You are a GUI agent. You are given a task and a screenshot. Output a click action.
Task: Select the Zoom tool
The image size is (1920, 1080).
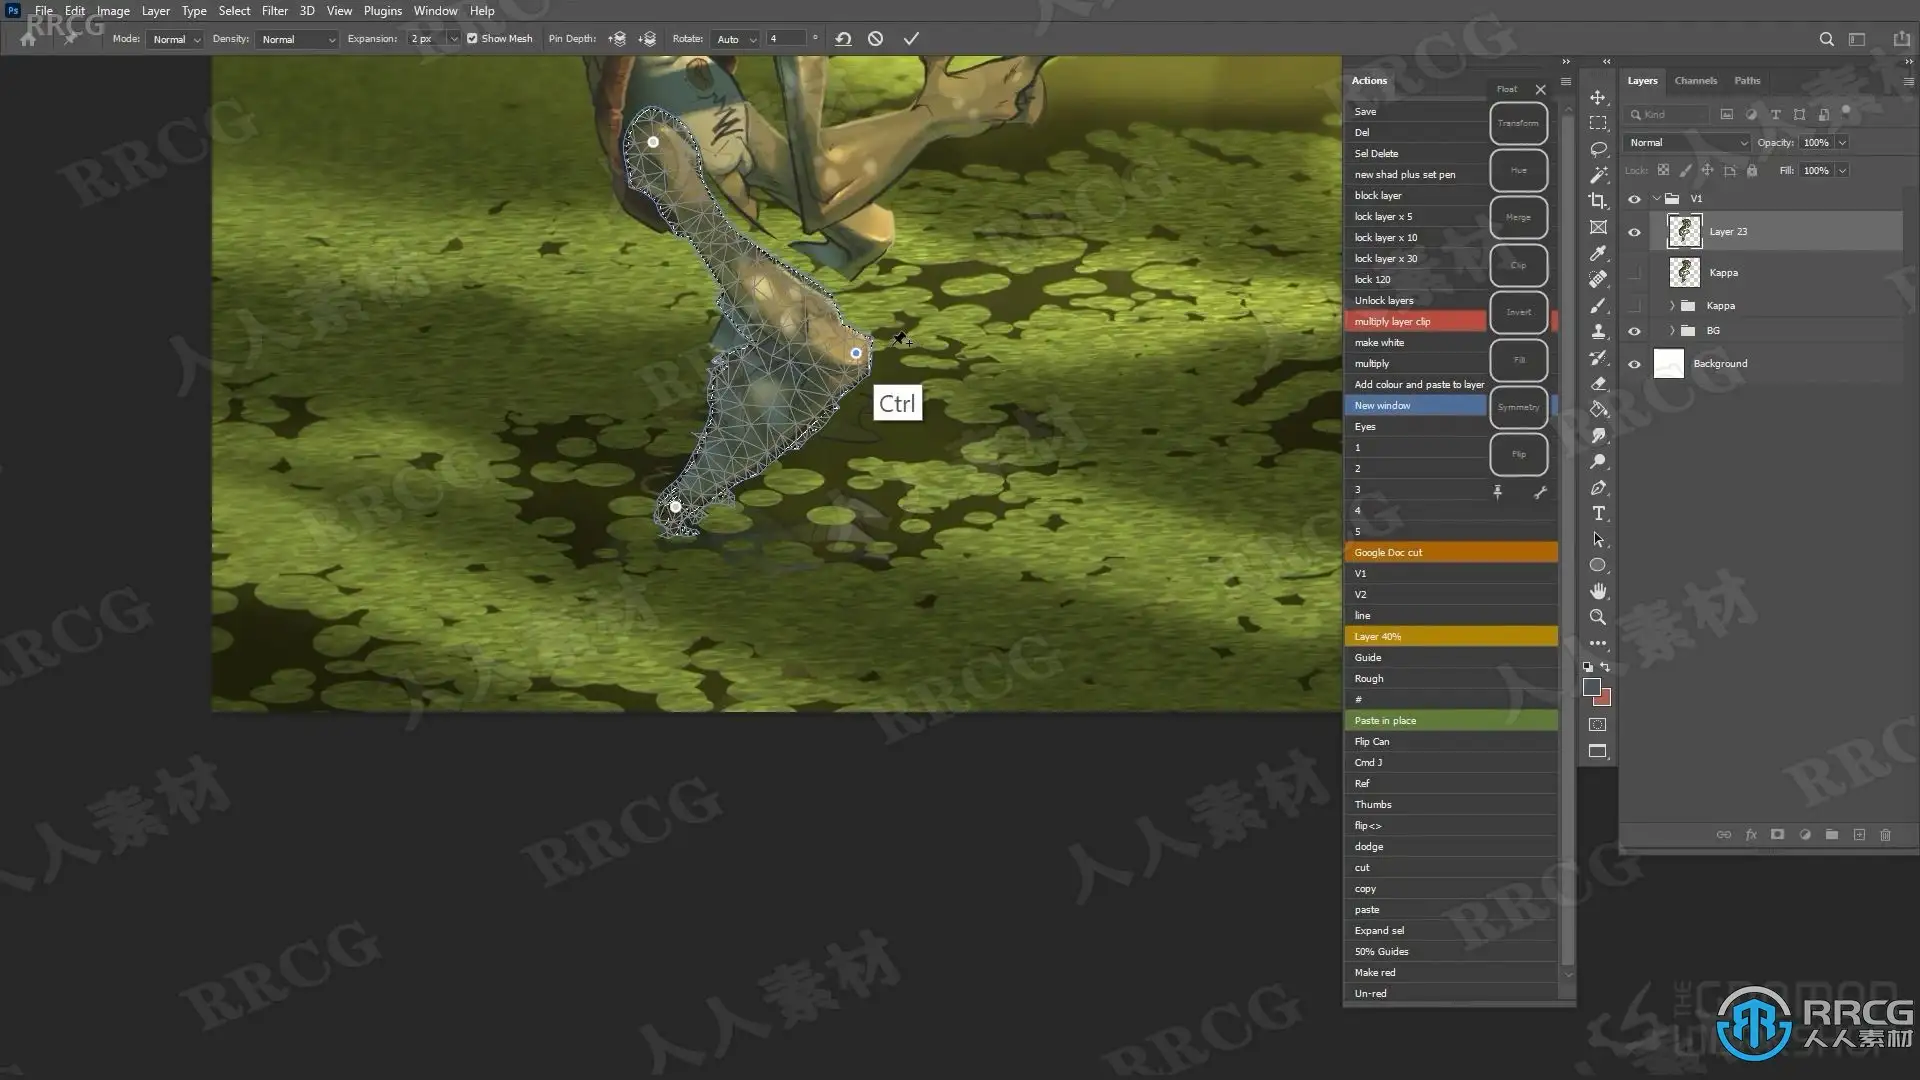click(1598, 617)
